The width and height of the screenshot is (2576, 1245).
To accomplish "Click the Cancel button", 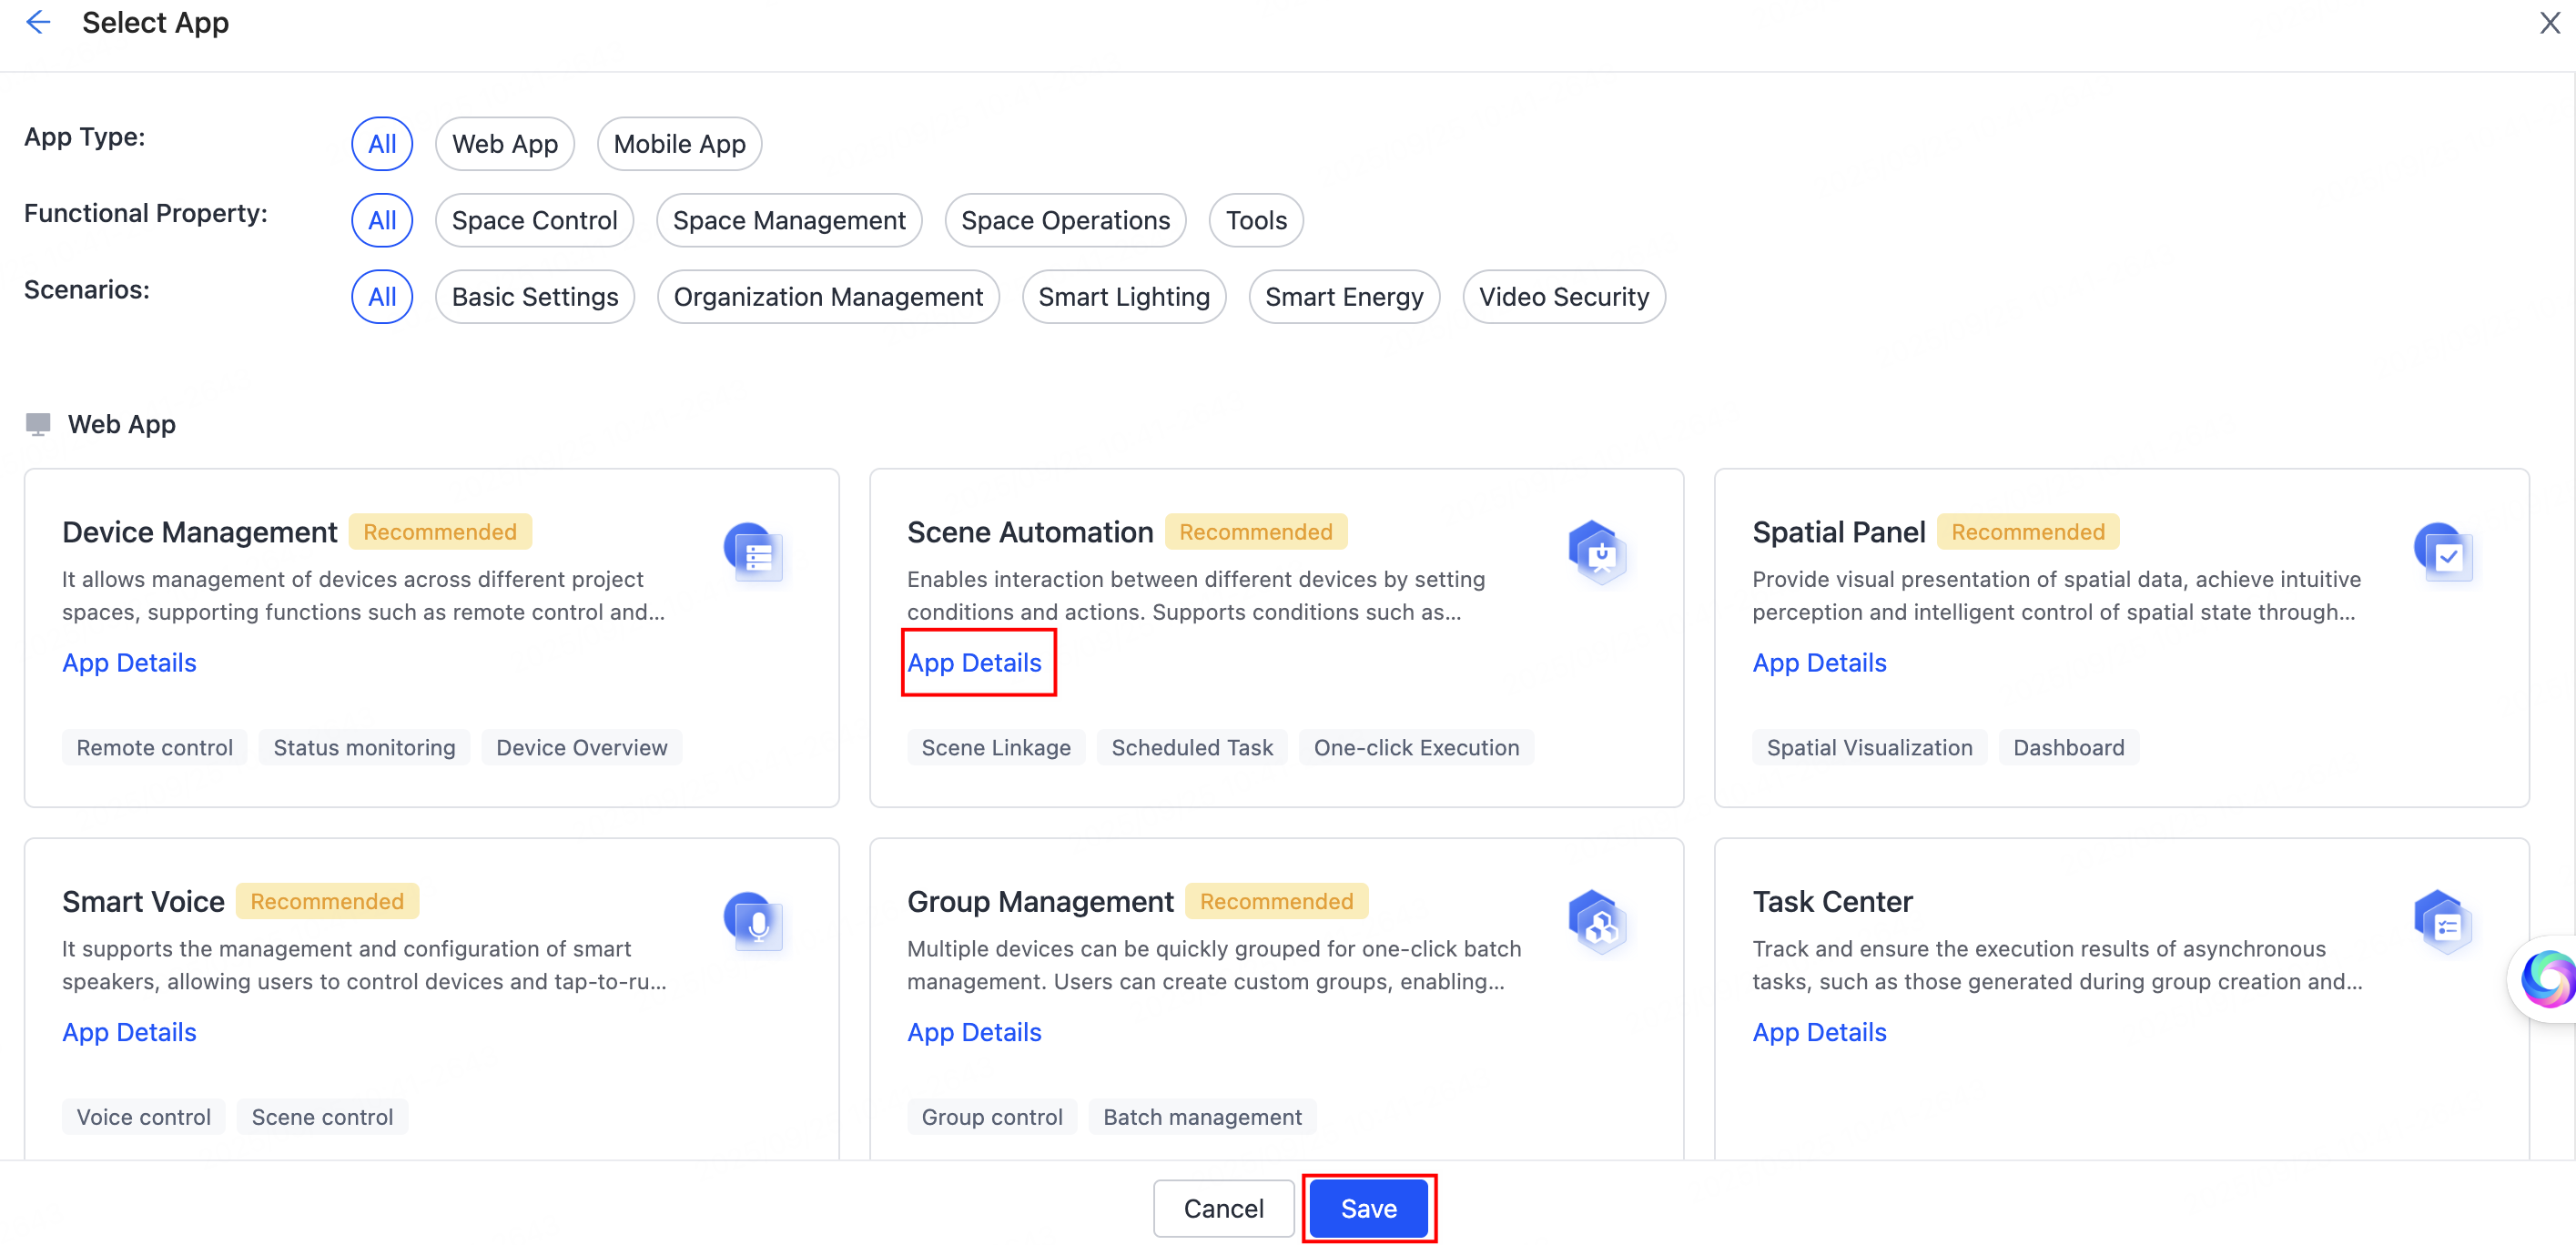I will pos(1223,1208).
